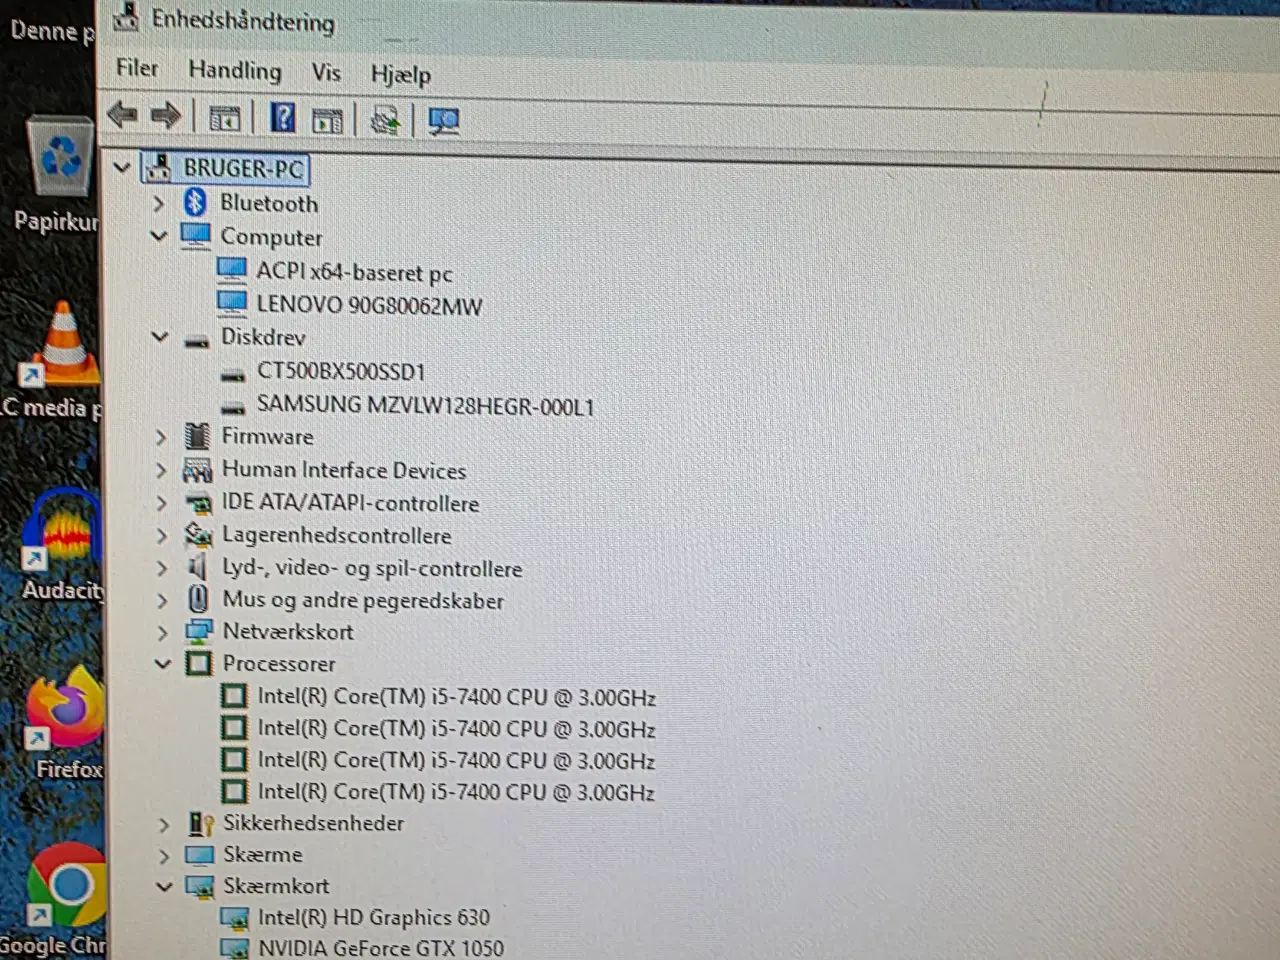
Task: Click Scan for hardware changes icon
Action: tap(385, 121)
